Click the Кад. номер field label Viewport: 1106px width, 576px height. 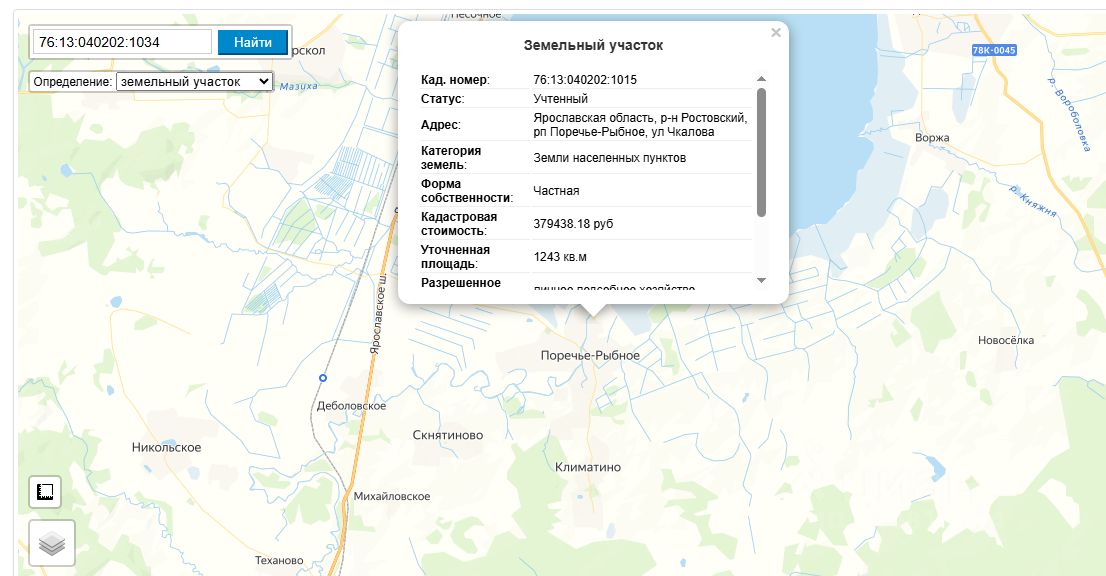click(455, 80)
